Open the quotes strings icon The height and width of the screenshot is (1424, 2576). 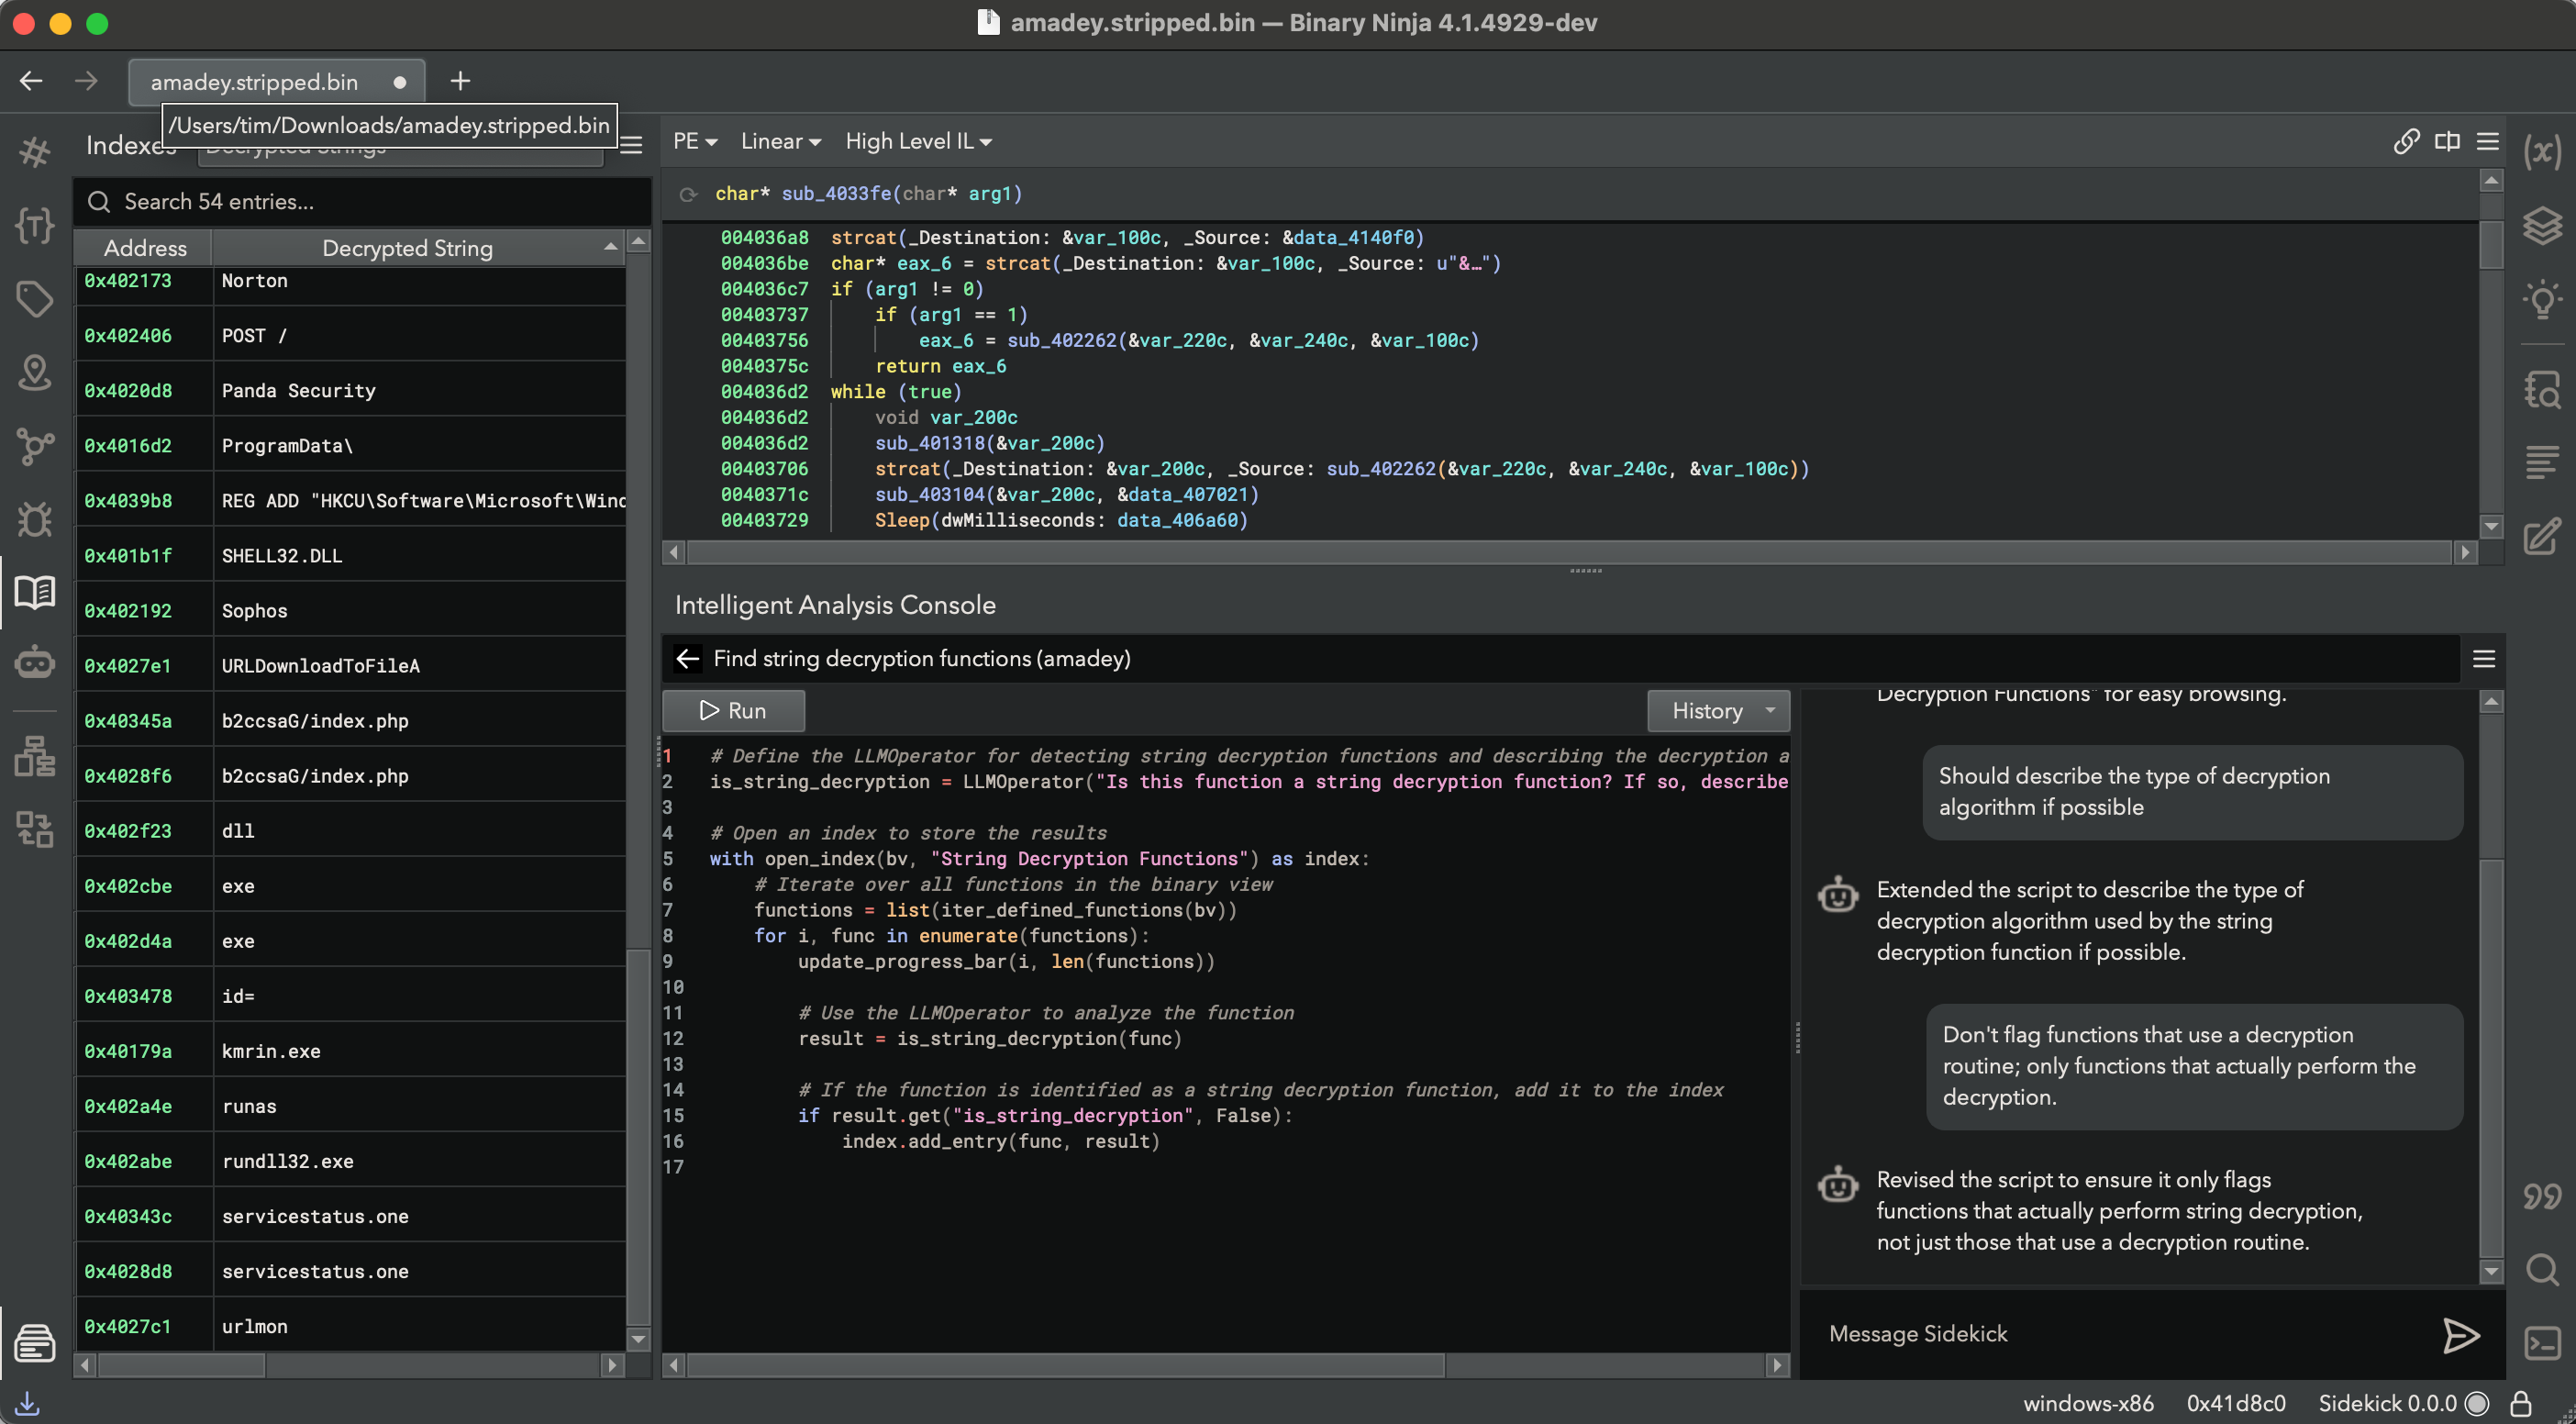coord(2541,1196)
